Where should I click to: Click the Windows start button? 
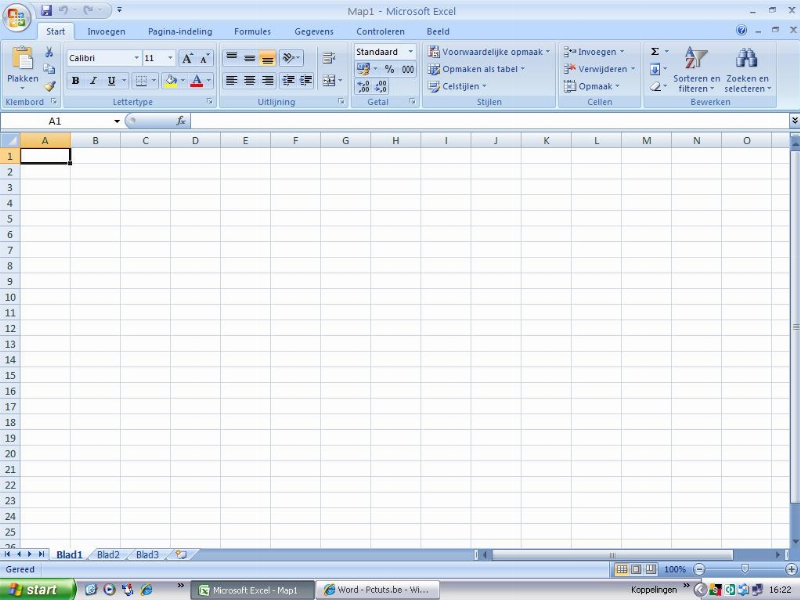[36, 590]
